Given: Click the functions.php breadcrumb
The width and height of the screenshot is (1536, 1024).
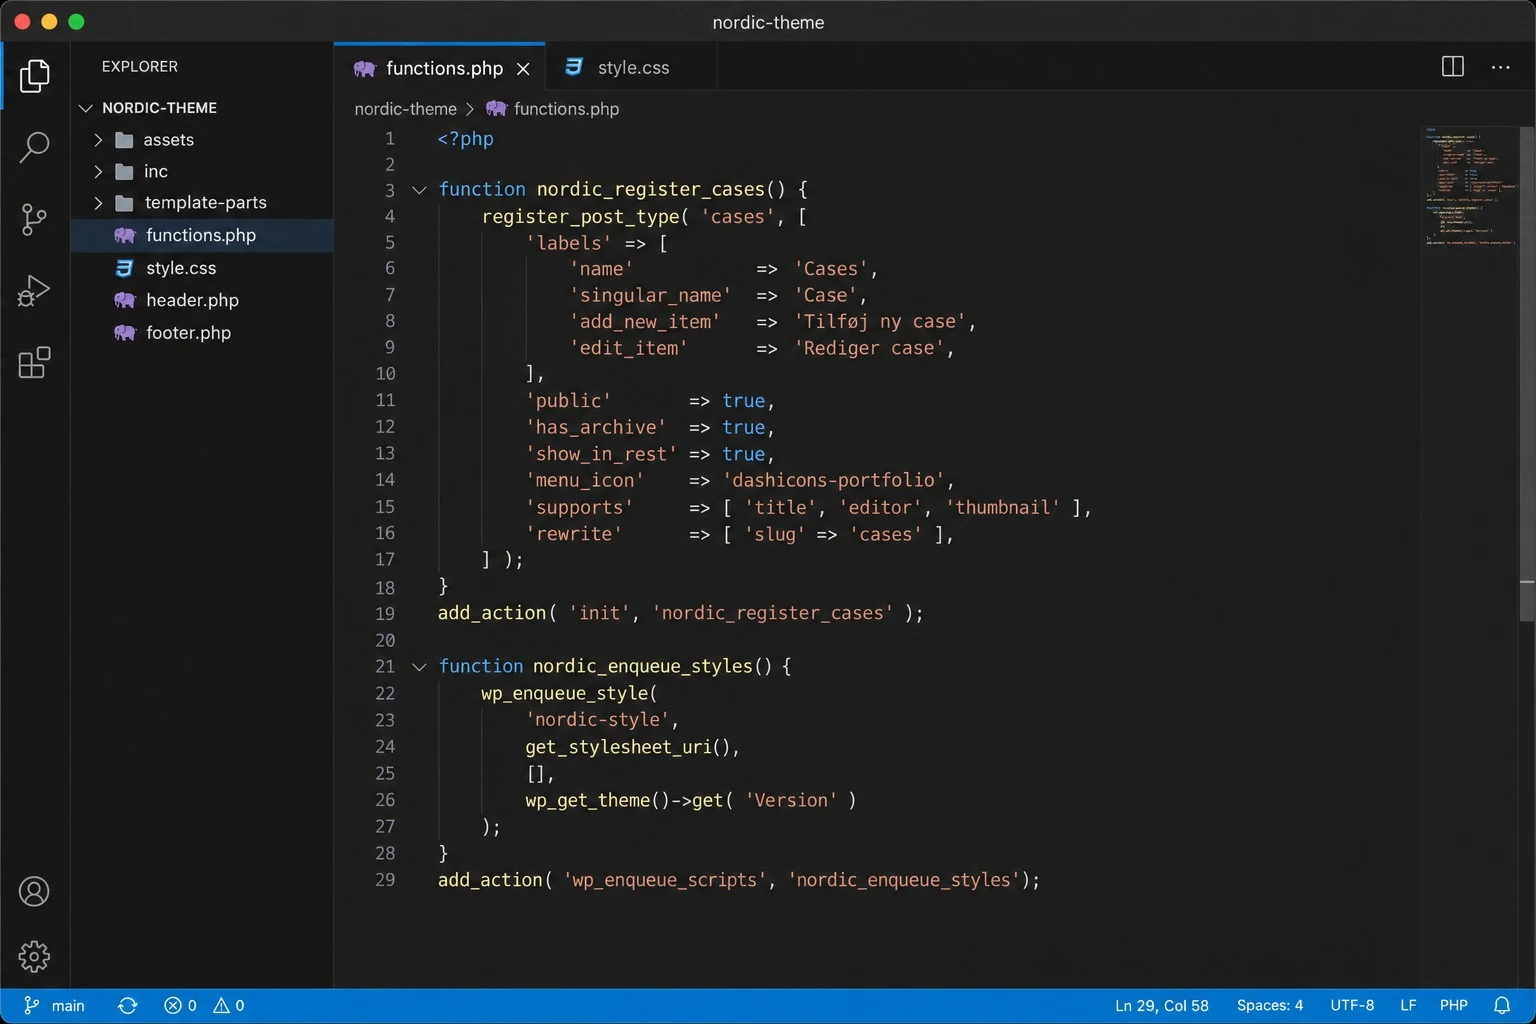Looking at the screenshot, I should pyautogui.click(x=553, y=109).
